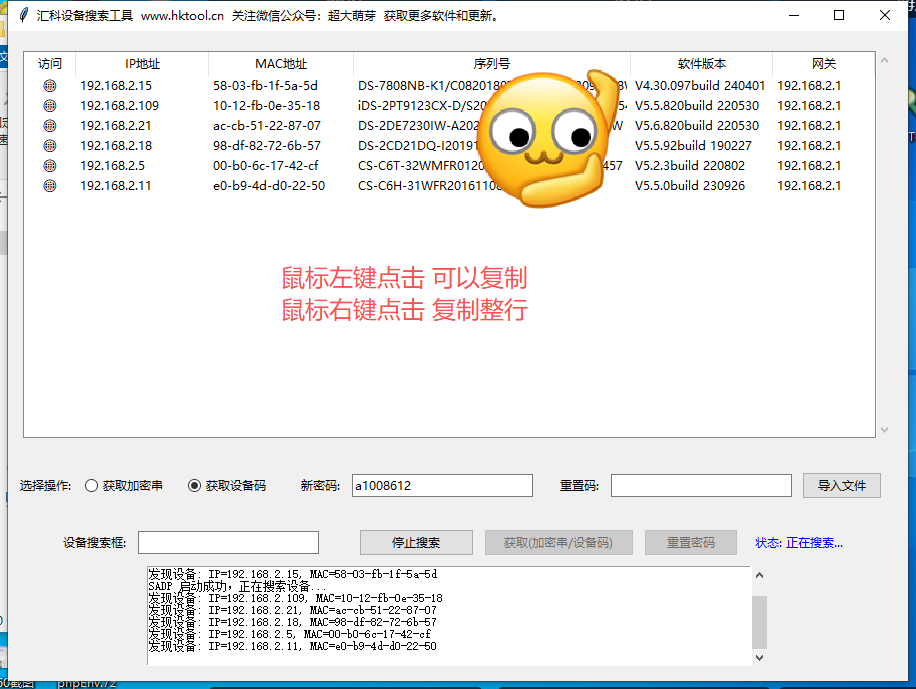The image size is (916, 689).
Task: Click the empty 重置码 input box
Action: [x=700, y=485]
